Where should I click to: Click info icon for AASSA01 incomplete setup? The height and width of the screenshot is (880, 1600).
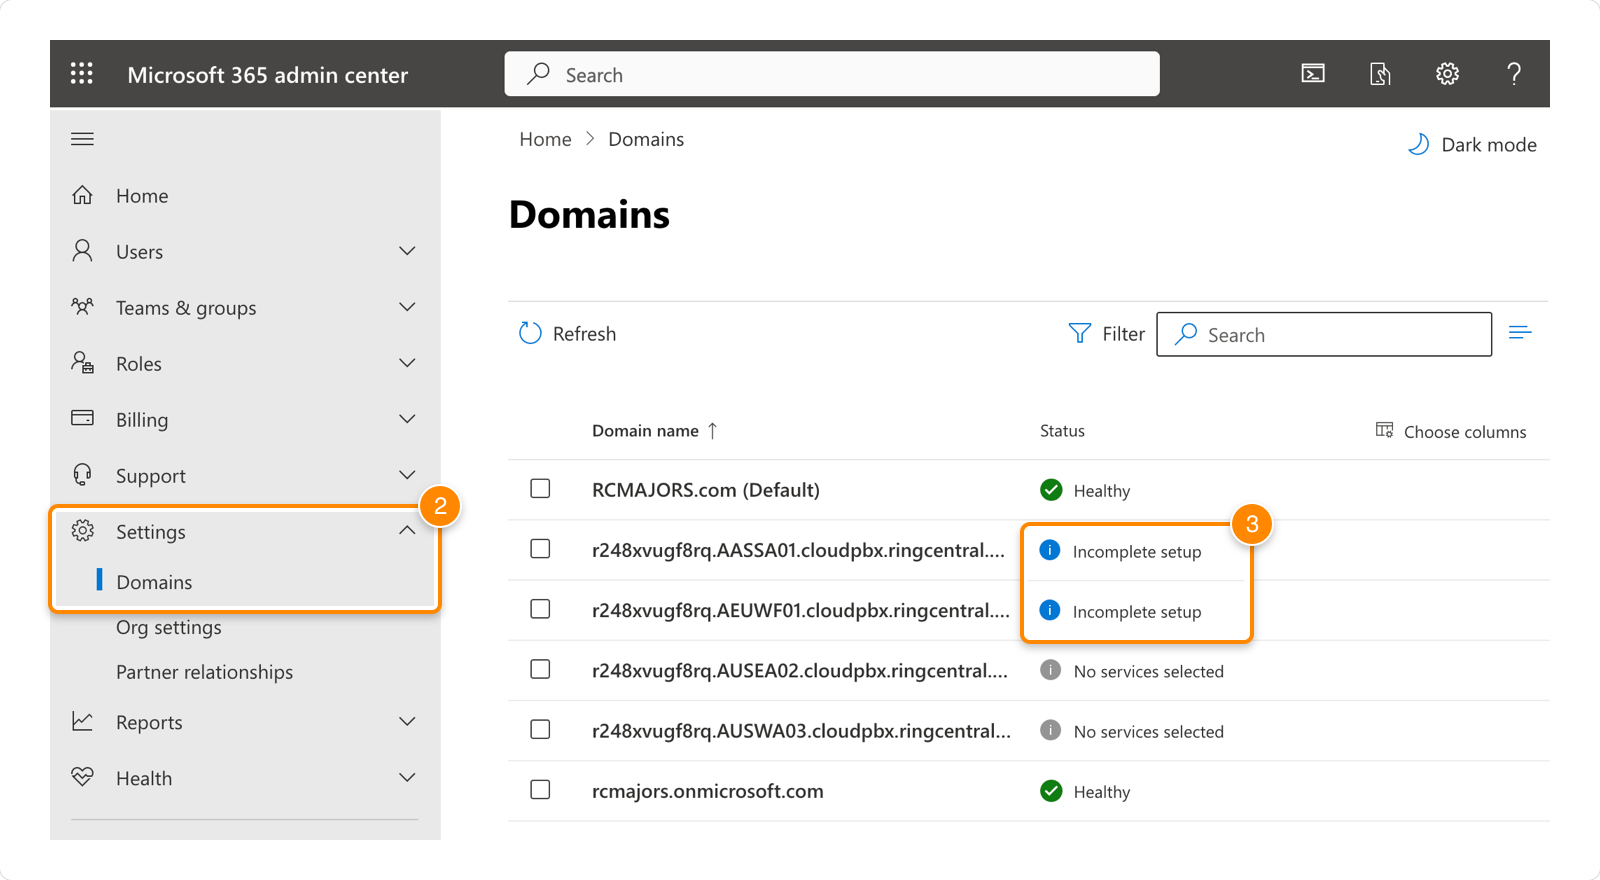pyautogui.click(x=1050, y=551)
